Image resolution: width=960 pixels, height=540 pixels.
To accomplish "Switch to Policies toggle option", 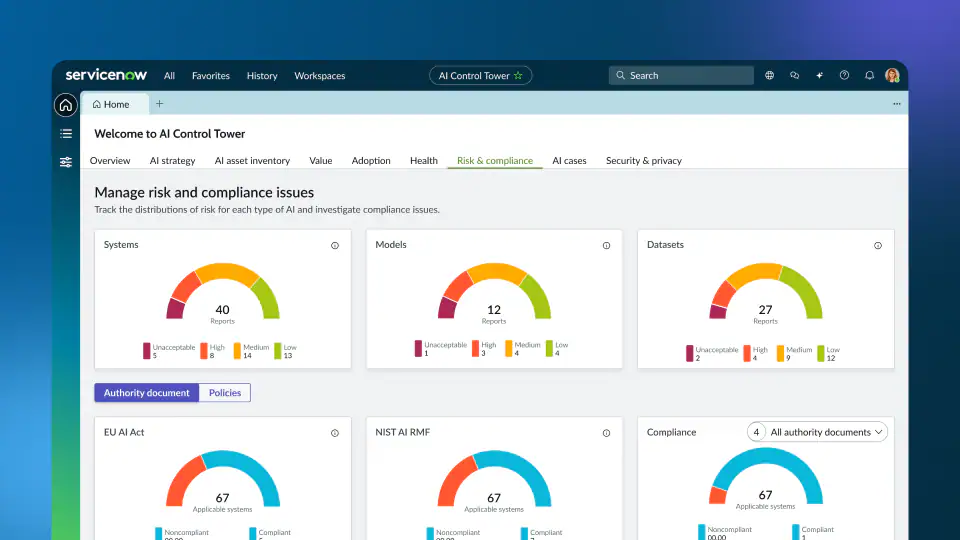I will 225,393.
